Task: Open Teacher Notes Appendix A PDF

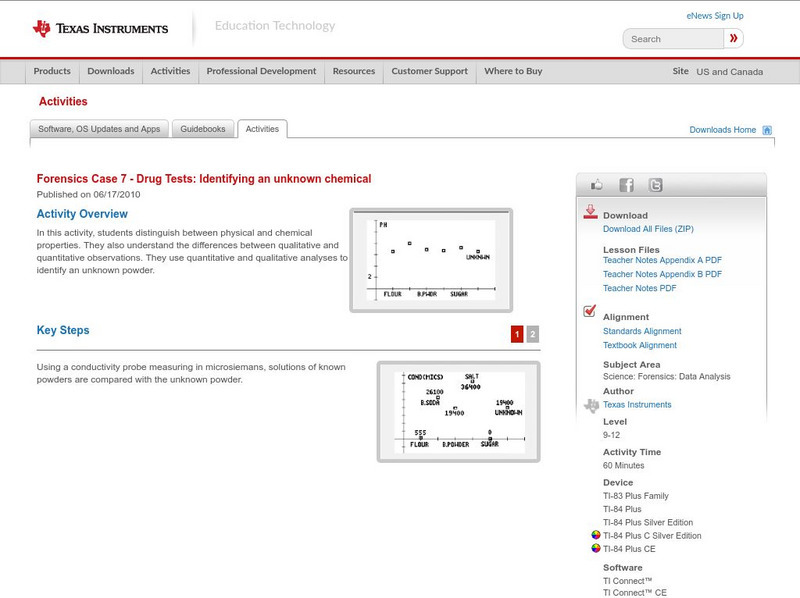Action: click(x=662, y=260)
